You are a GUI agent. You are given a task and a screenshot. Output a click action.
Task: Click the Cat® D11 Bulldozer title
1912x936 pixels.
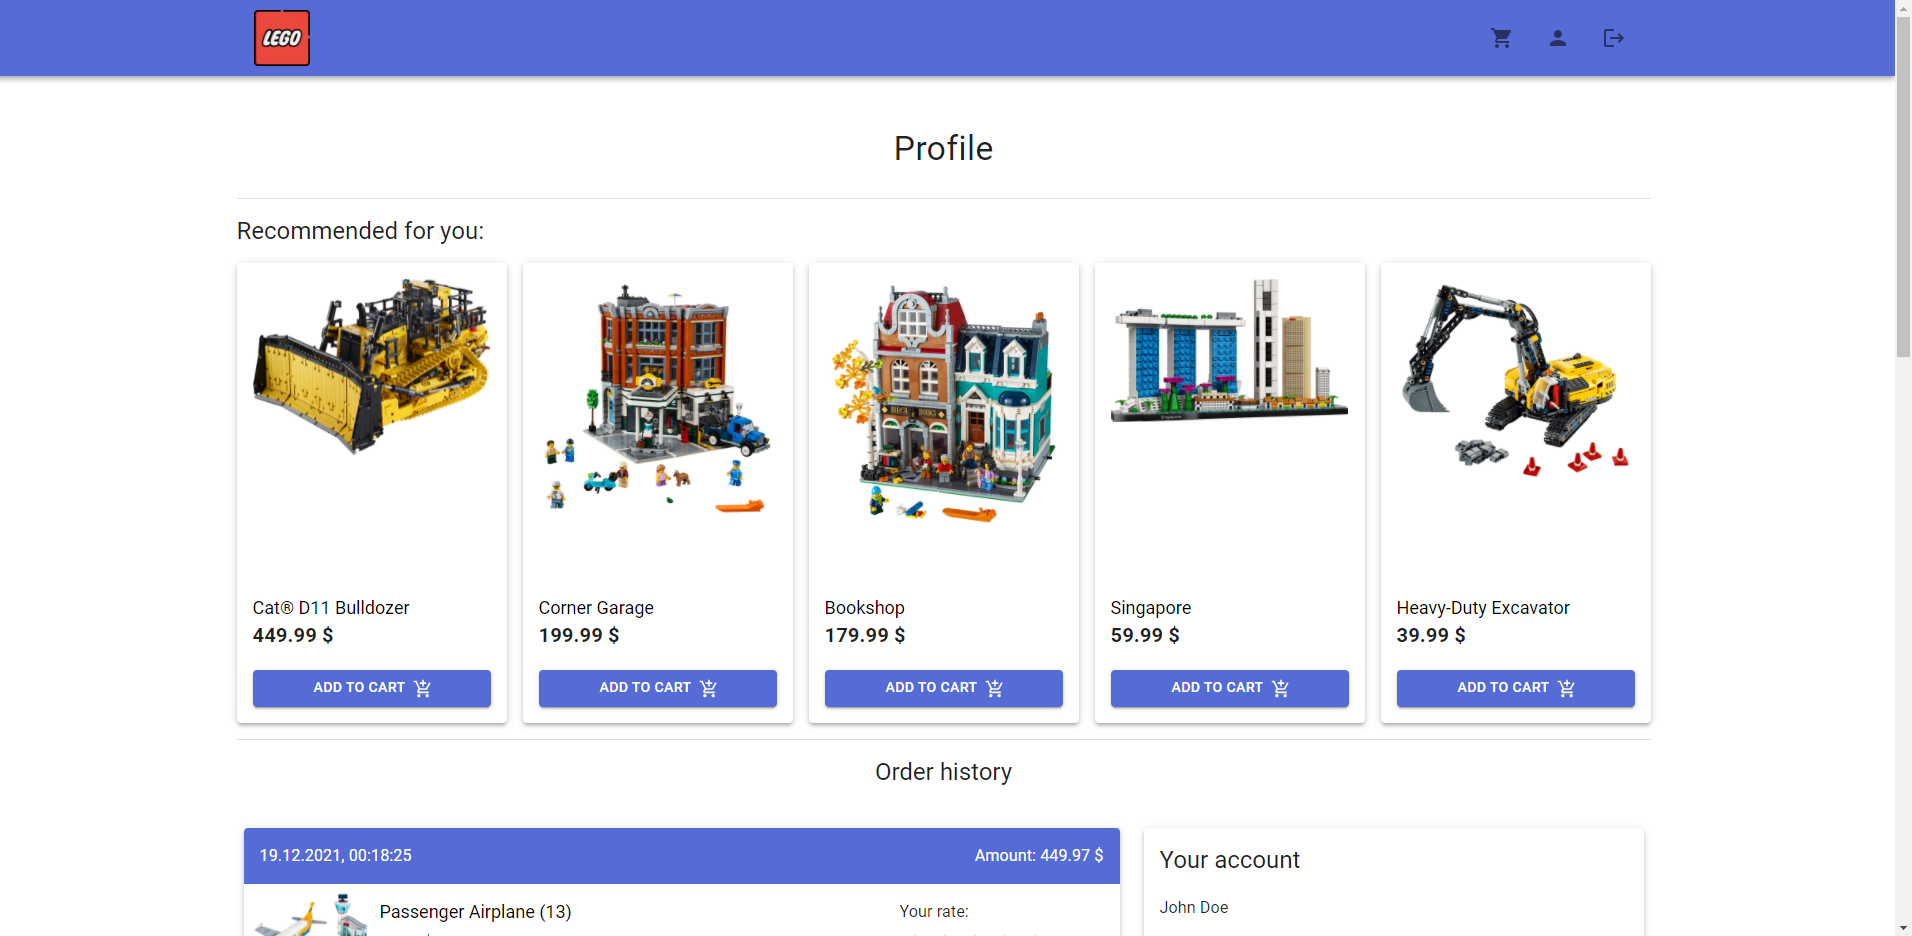331,608
